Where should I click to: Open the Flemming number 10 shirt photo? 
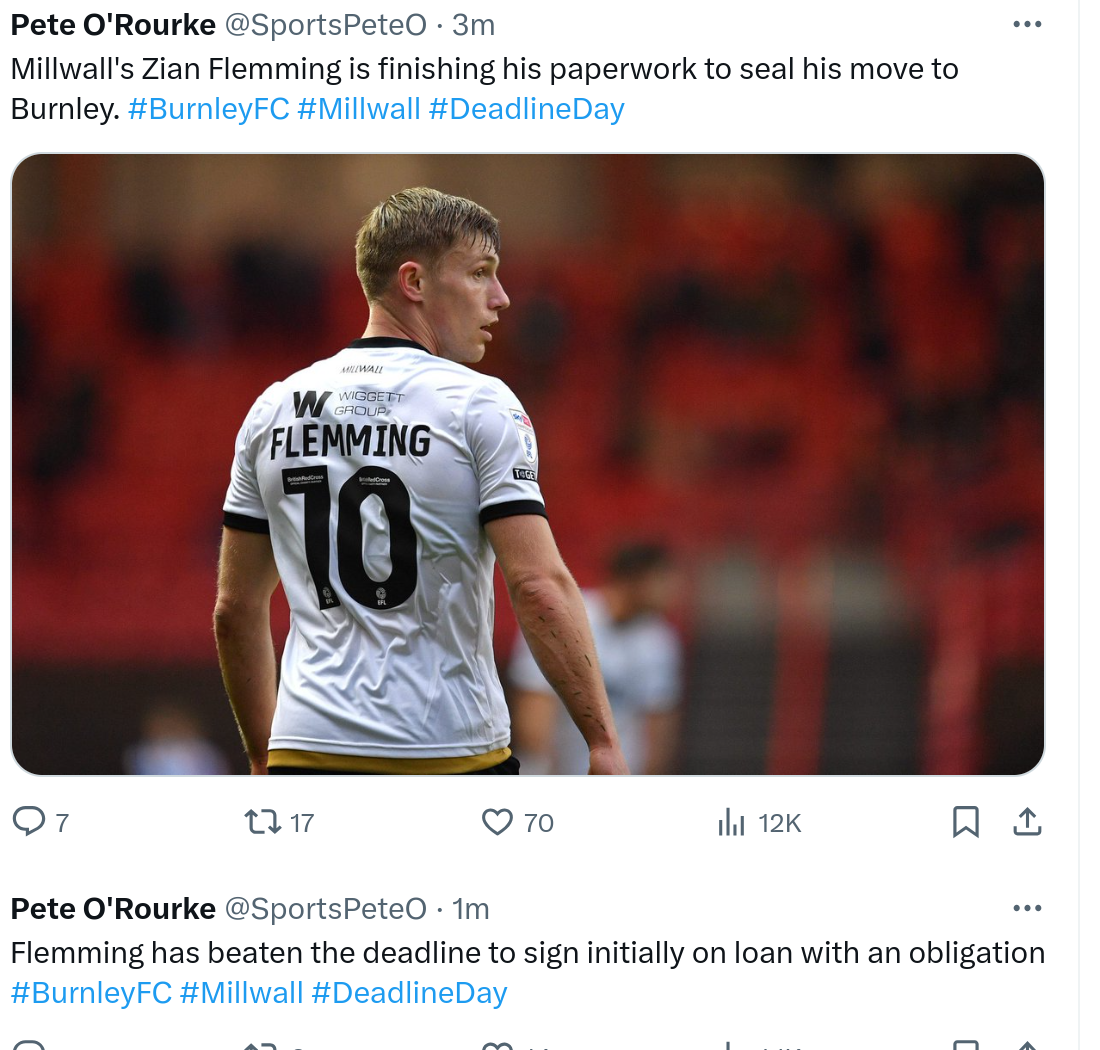coord(528,464)
